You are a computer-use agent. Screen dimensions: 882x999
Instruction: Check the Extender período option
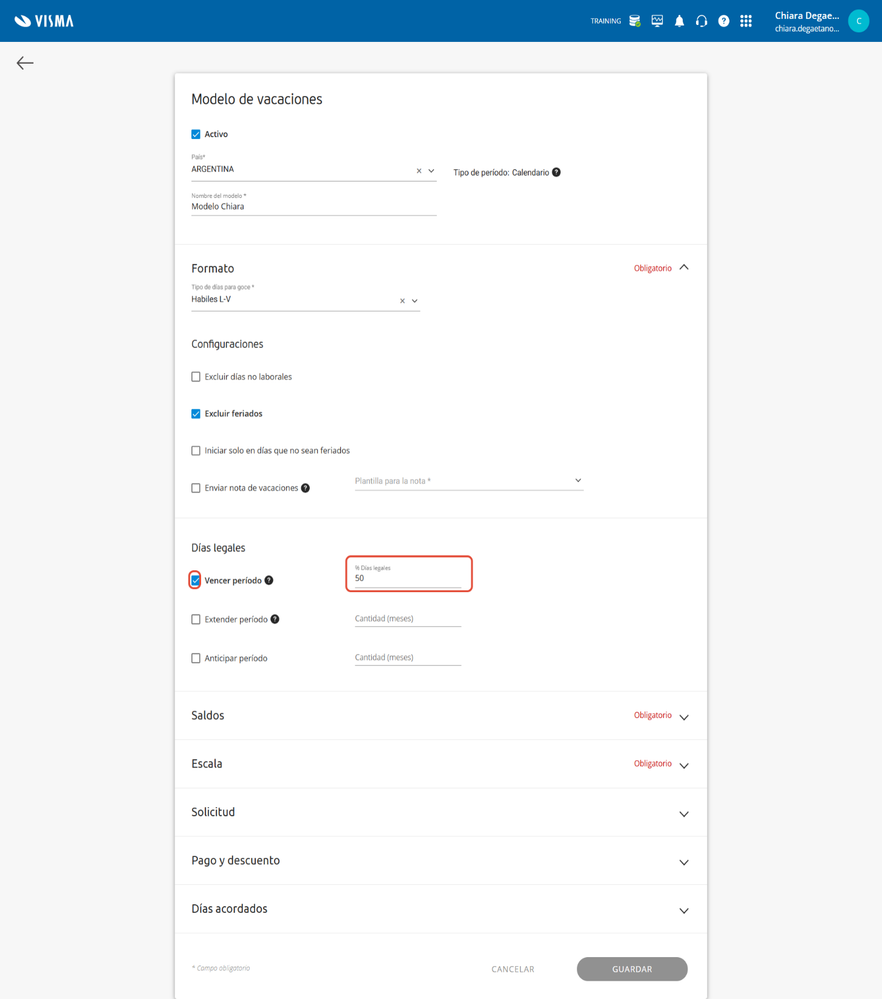coord(196,619)
